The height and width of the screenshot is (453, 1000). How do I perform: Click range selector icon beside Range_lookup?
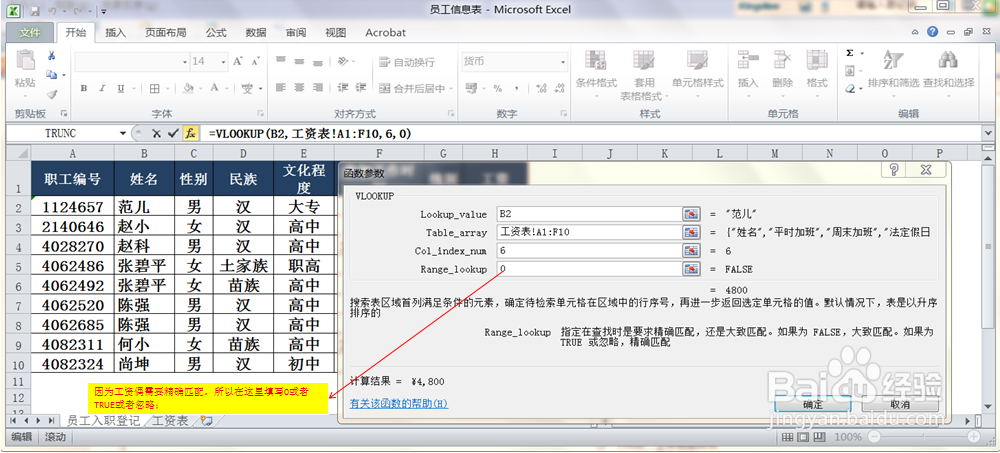(690, 269)
